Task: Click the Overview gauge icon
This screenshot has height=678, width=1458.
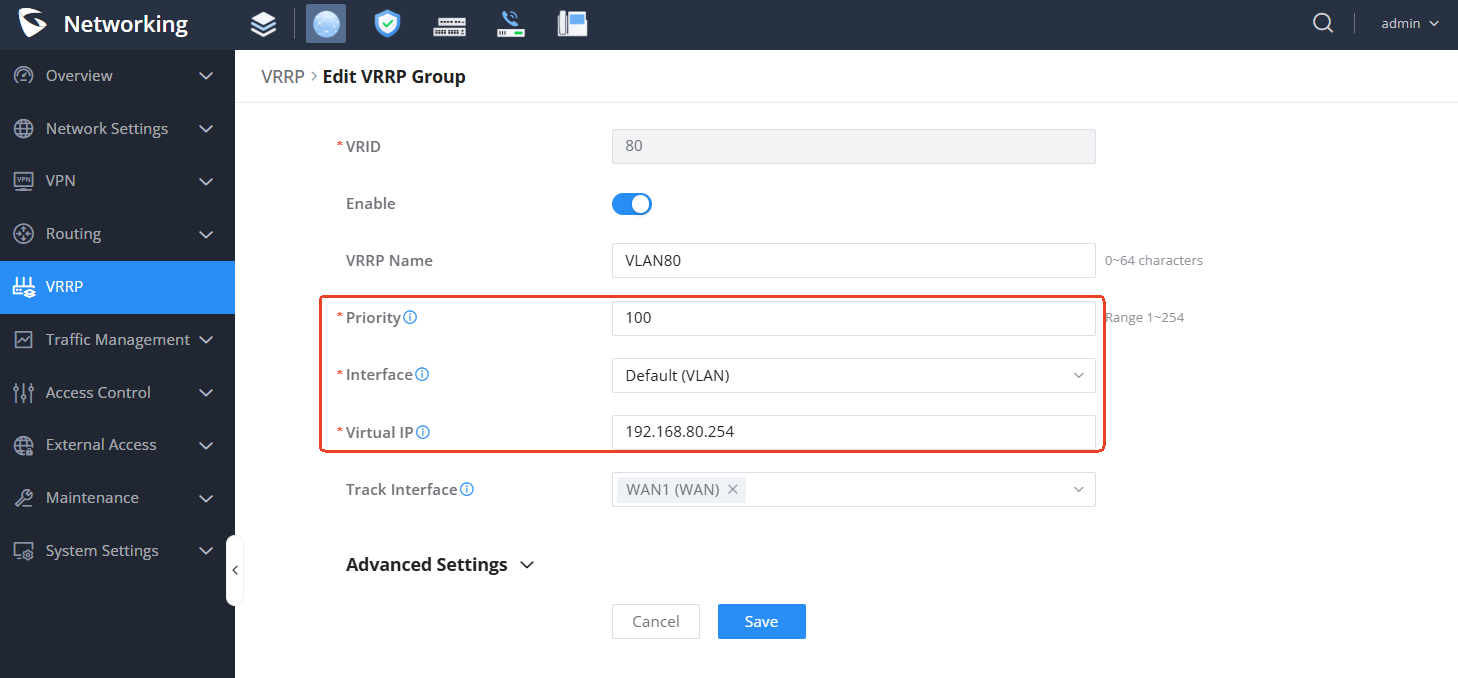Action: click(x=23, y=76)
